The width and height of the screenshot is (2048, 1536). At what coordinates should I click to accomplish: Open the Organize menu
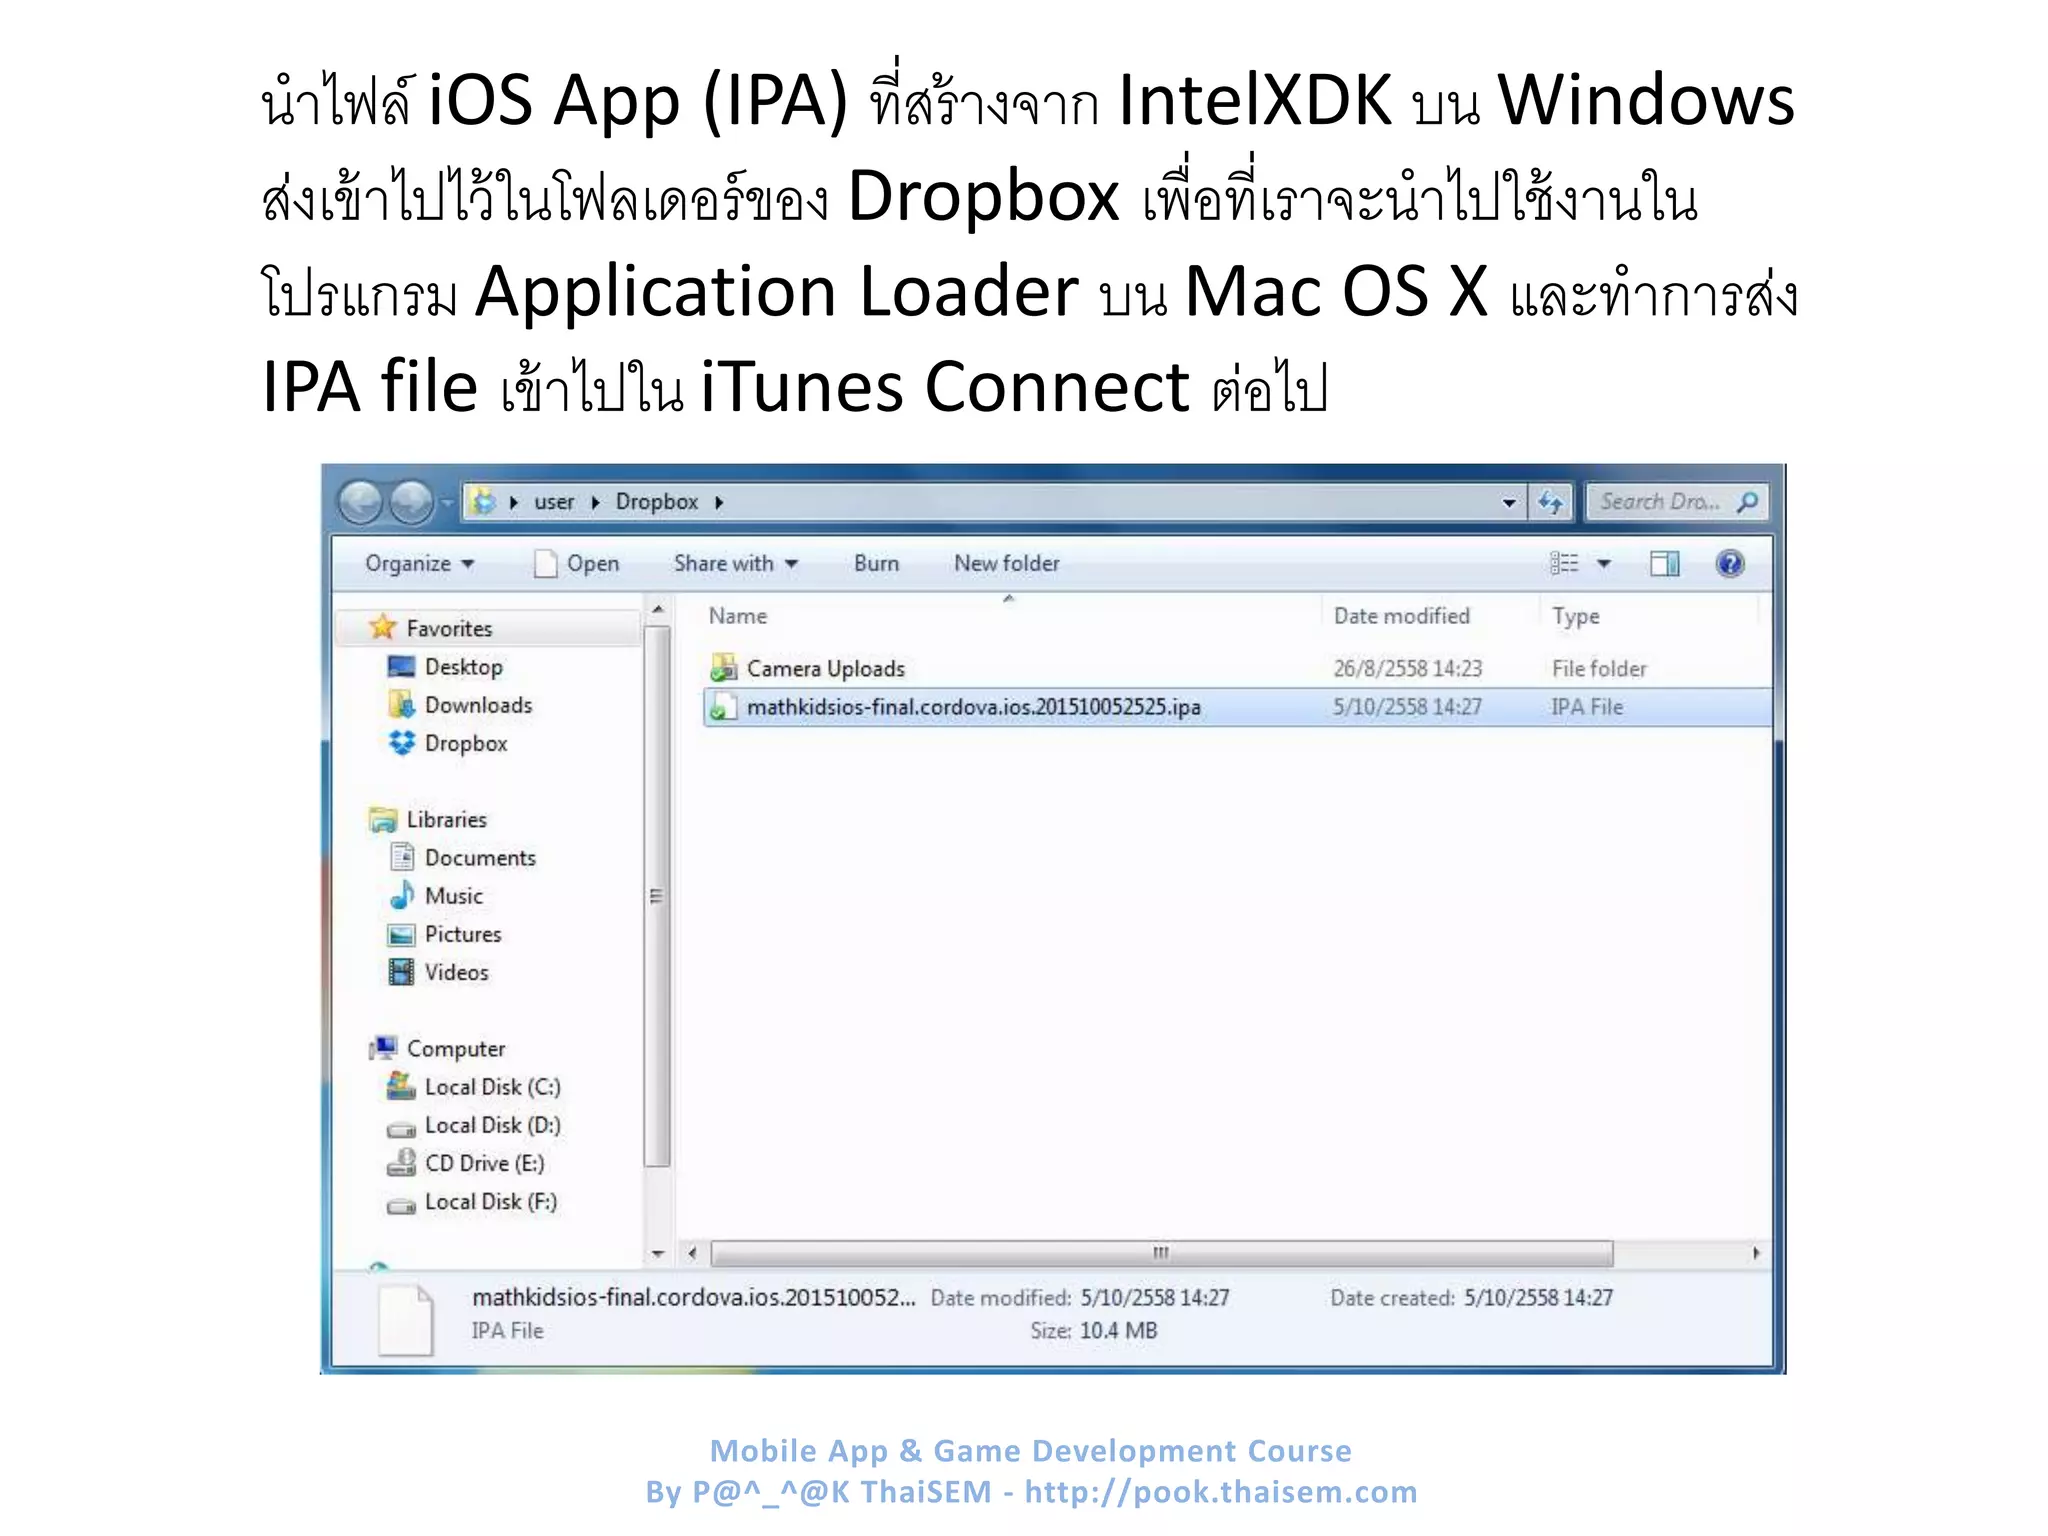coord(419,564)
